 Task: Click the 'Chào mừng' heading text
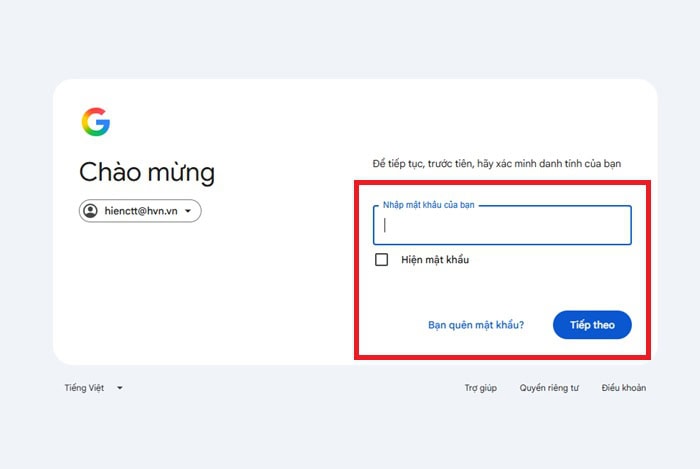click(x=147, y=173)
